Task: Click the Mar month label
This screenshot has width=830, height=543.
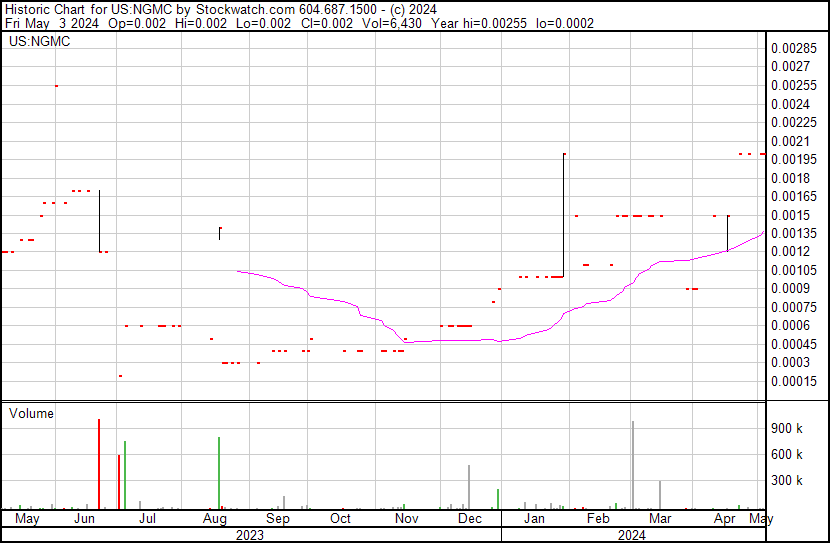Action: 660,518
